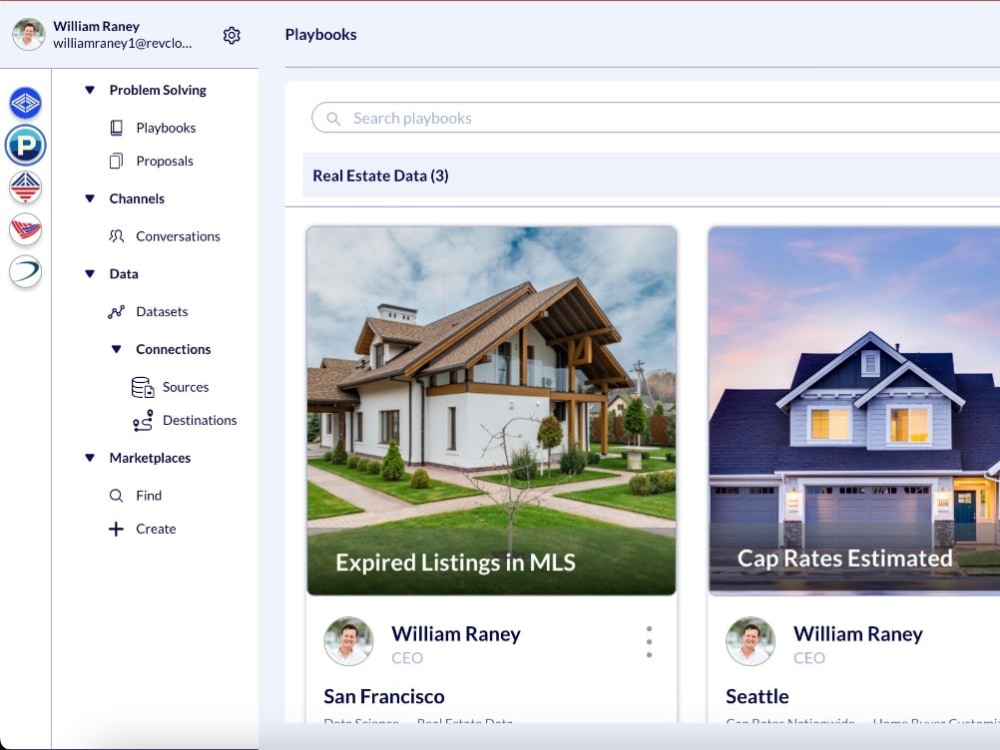Click the Problem Solving section label
The width and height of the screenshot is (1000, 750).
[158, 90]
